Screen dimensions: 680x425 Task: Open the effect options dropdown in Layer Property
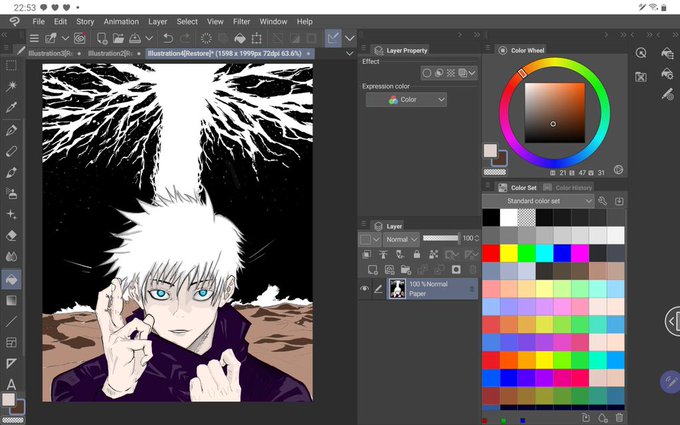coord(472,73)
